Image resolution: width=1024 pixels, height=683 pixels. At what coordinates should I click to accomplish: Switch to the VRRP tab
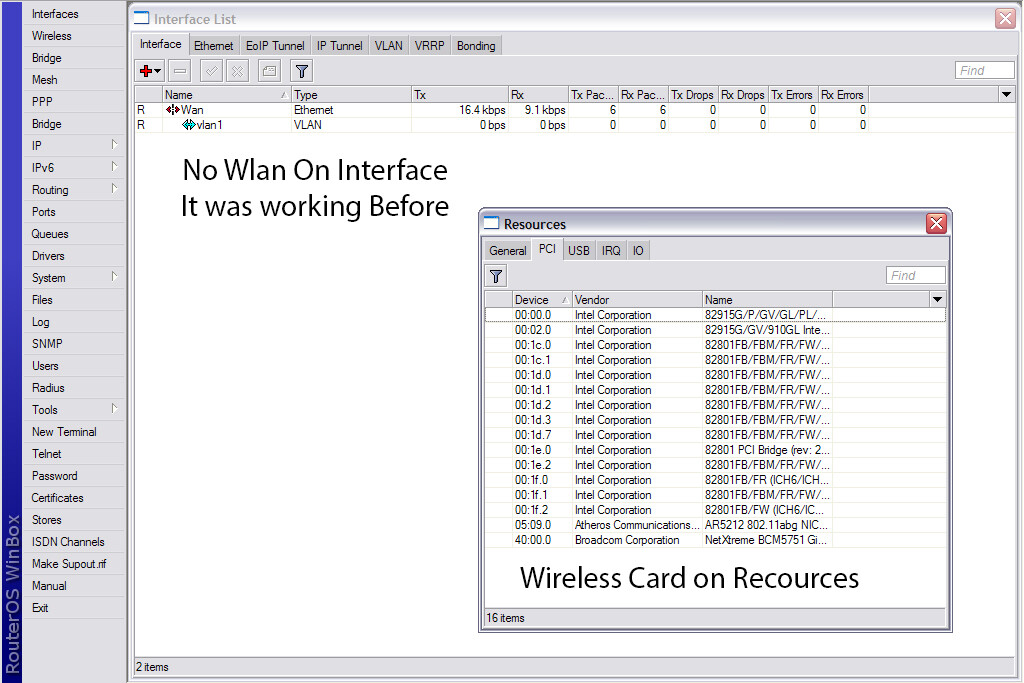[429, 46]
